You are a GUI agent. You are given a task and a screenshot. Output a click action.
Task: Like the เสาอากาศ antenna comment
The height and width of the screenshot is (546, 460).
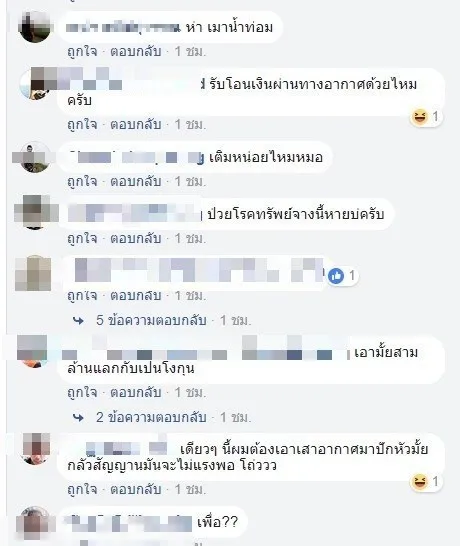[82, 490]
